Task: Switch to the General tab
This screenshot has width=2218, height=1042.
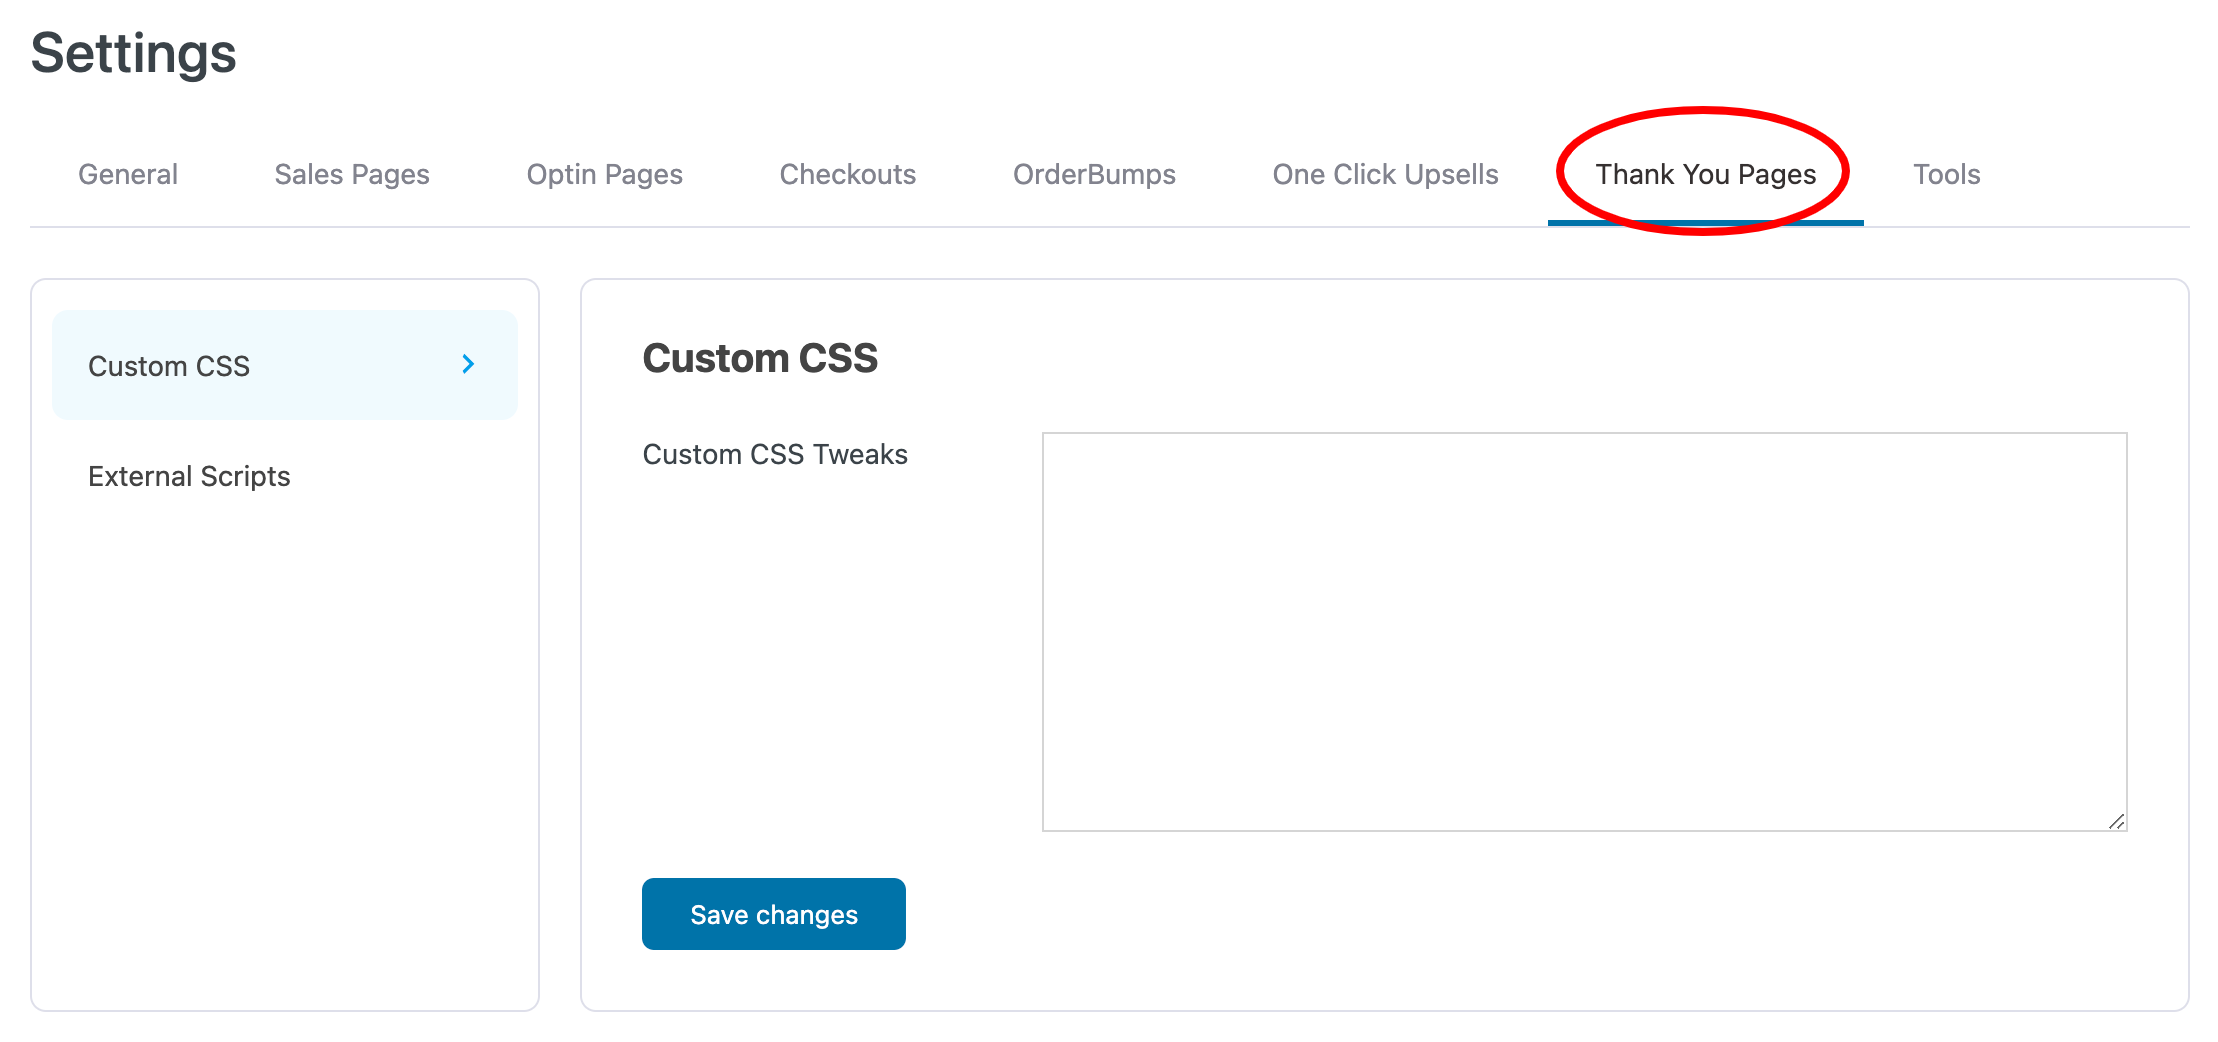Action: pyautogui.click(x=127, y=174)
